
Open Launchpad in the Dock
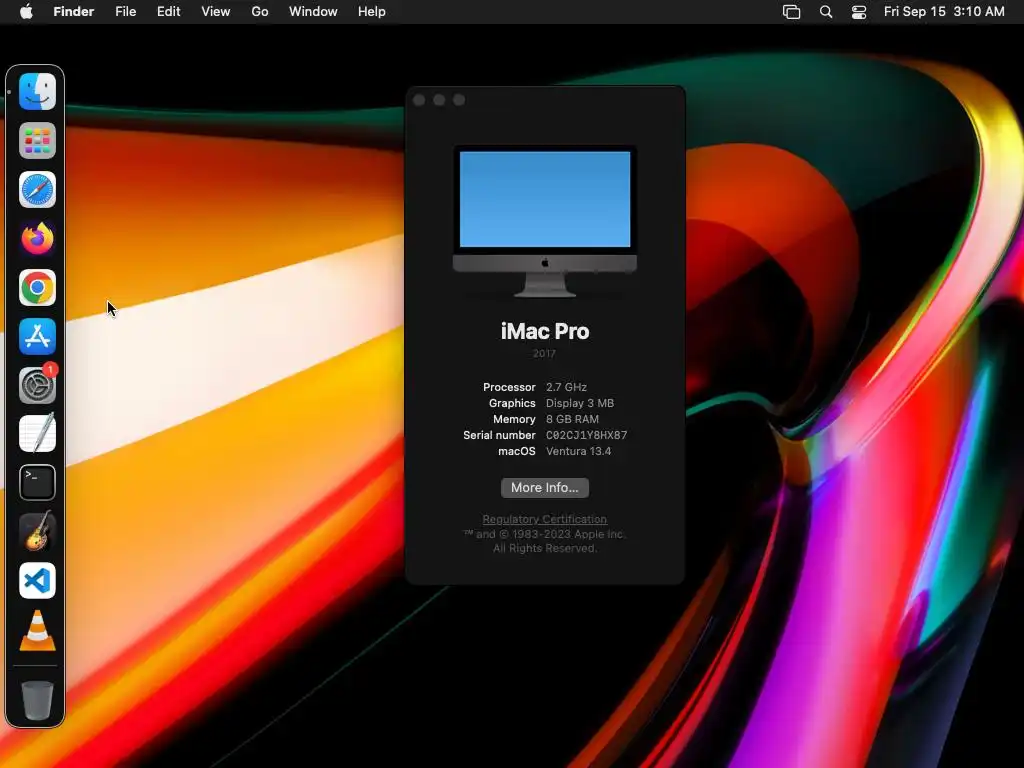[x=37, y=140]
